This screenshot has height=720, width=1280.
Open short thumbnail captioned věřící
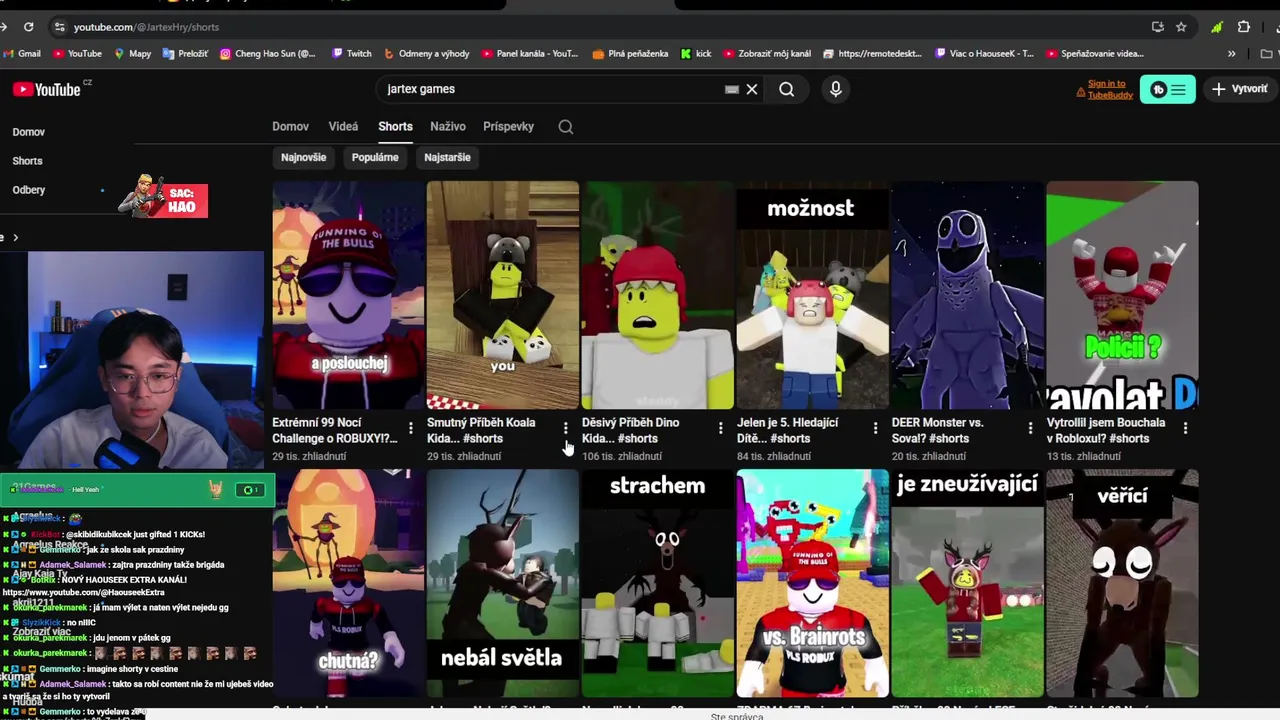click(1122, 583)
